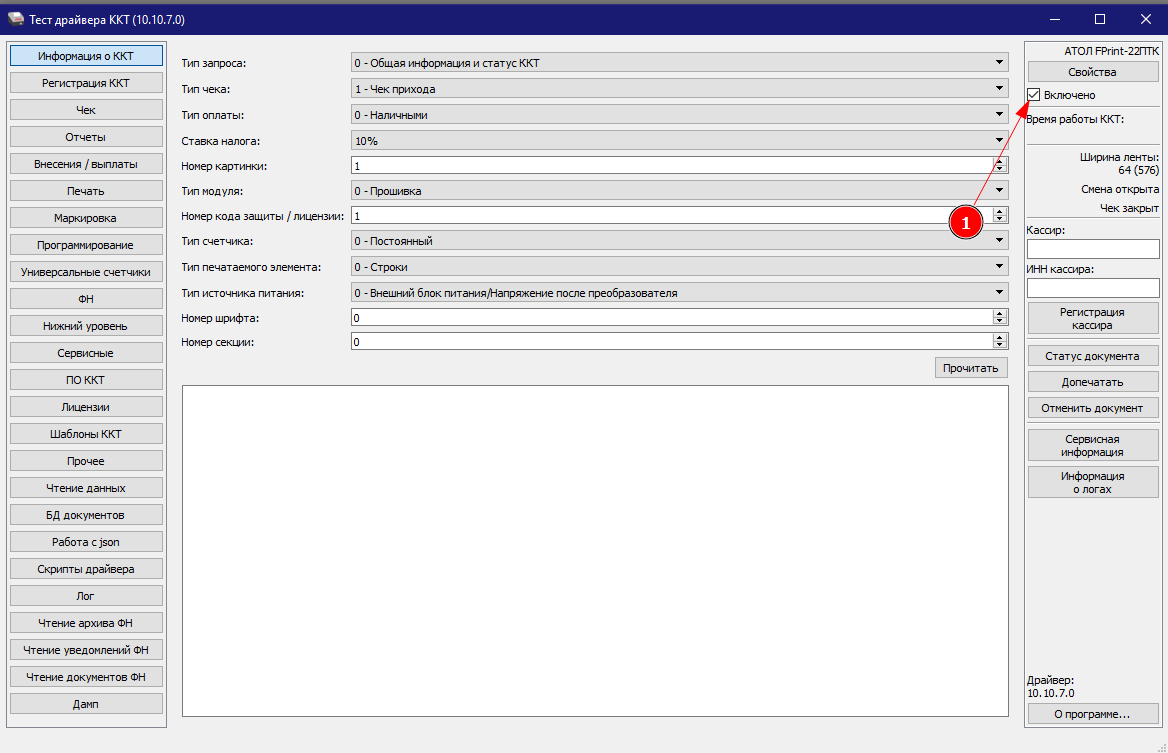This screenshot has width=1168, height=753.
Task: Switch to ПО ККТ section
Action: click(86, 380)
